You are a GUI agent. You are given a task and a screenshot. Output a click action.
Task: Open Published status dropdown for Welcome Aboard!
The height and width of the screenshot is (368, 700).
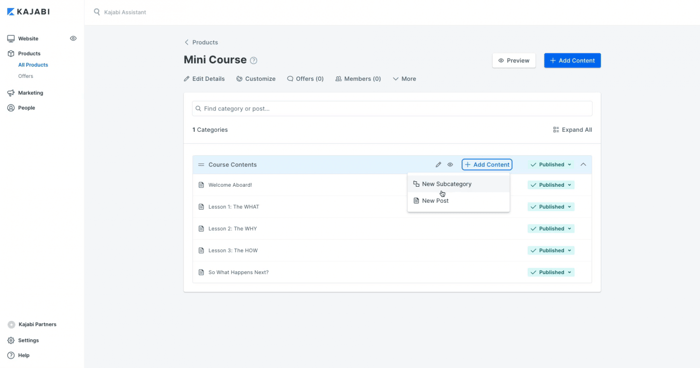click(x=551, y=185)
